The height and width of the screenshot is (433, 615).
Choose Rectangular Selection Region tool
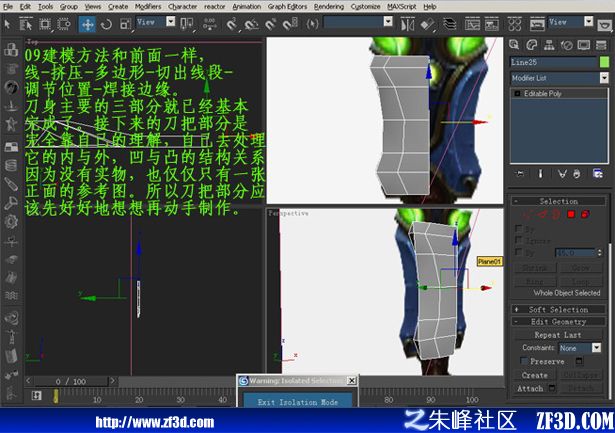45,24
